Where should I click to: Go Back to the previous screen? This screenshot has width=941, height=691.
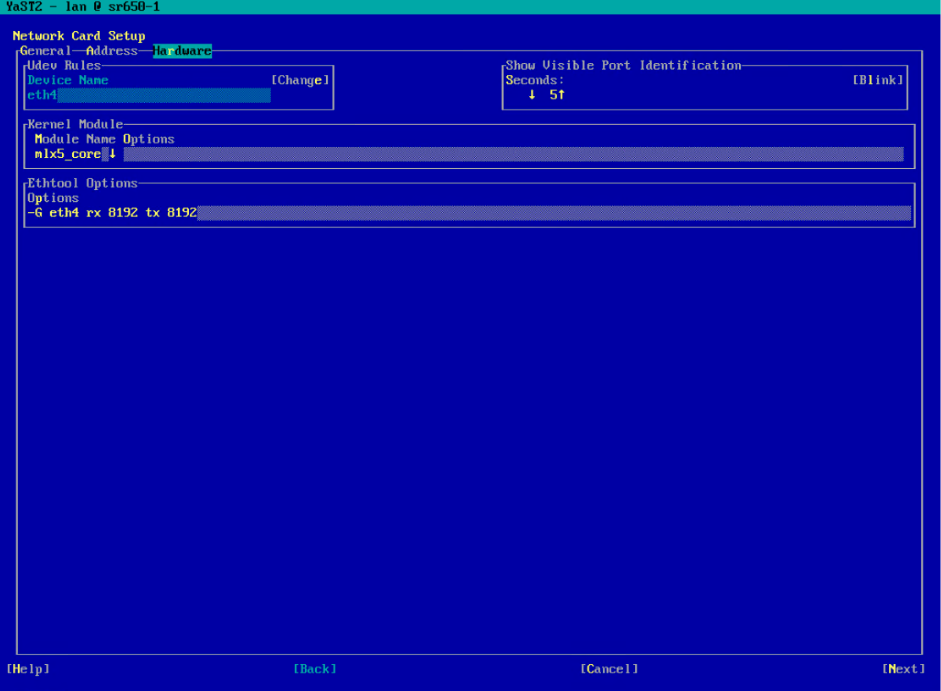click(315, 668)
